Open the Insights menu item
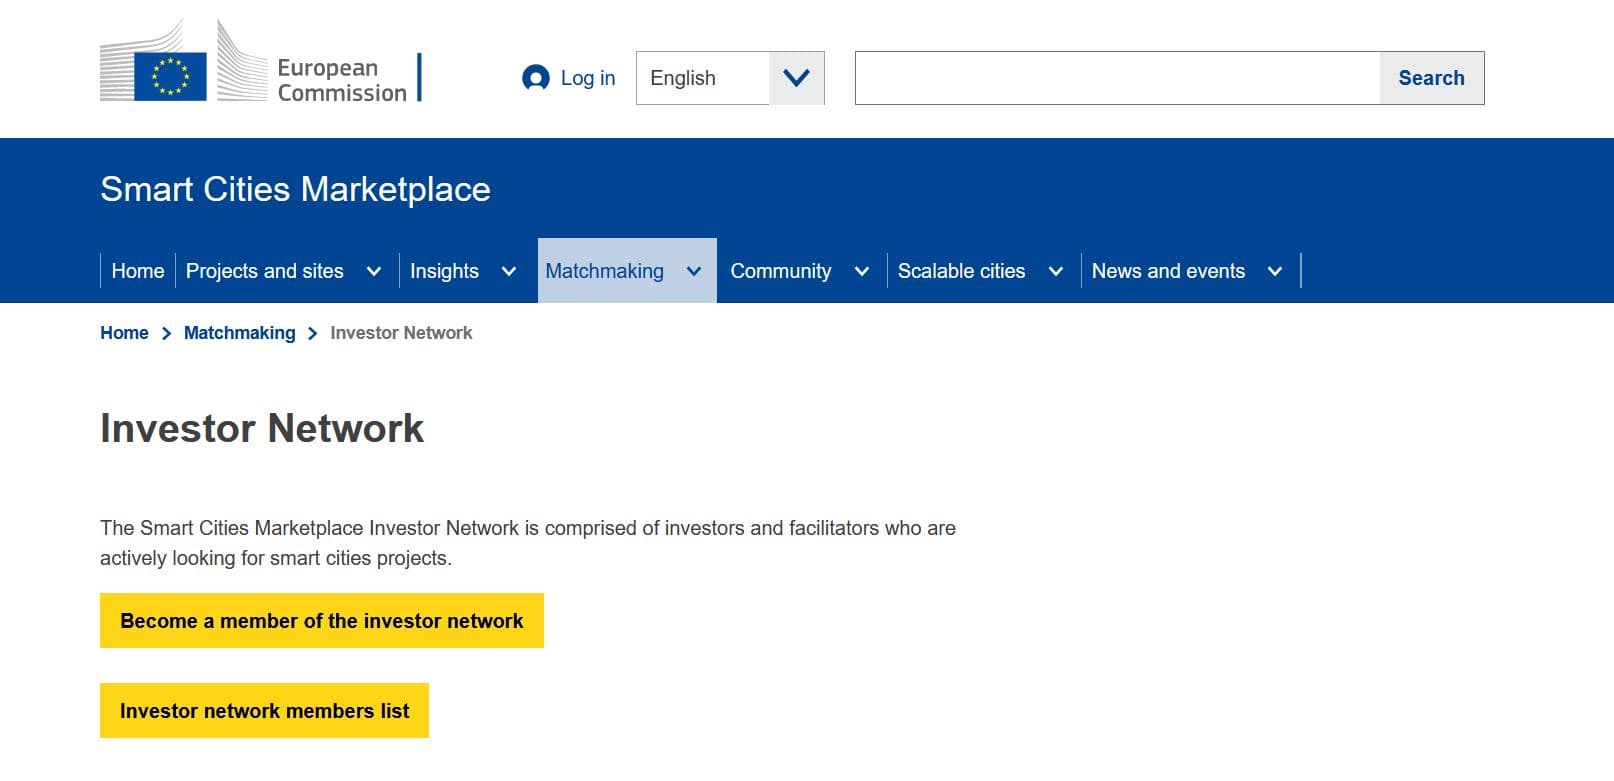 point(444,271)
